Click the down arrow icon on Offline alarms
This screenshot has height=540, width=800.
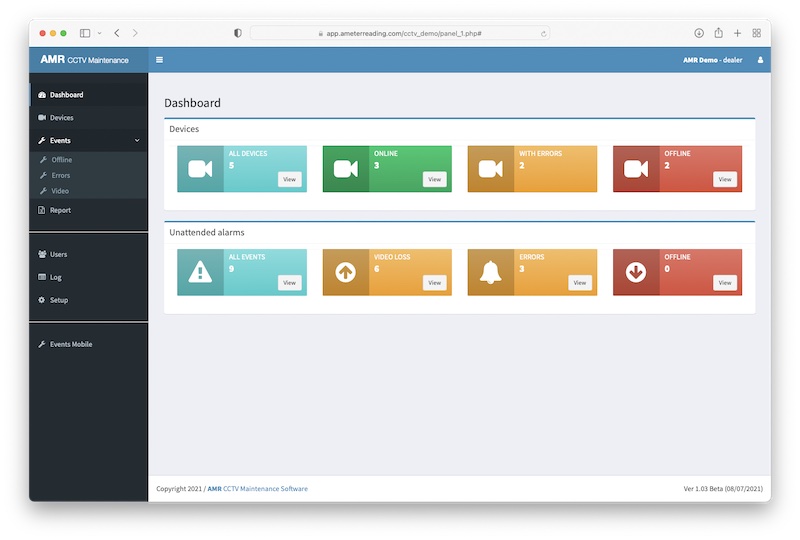[x=636, y=272]
